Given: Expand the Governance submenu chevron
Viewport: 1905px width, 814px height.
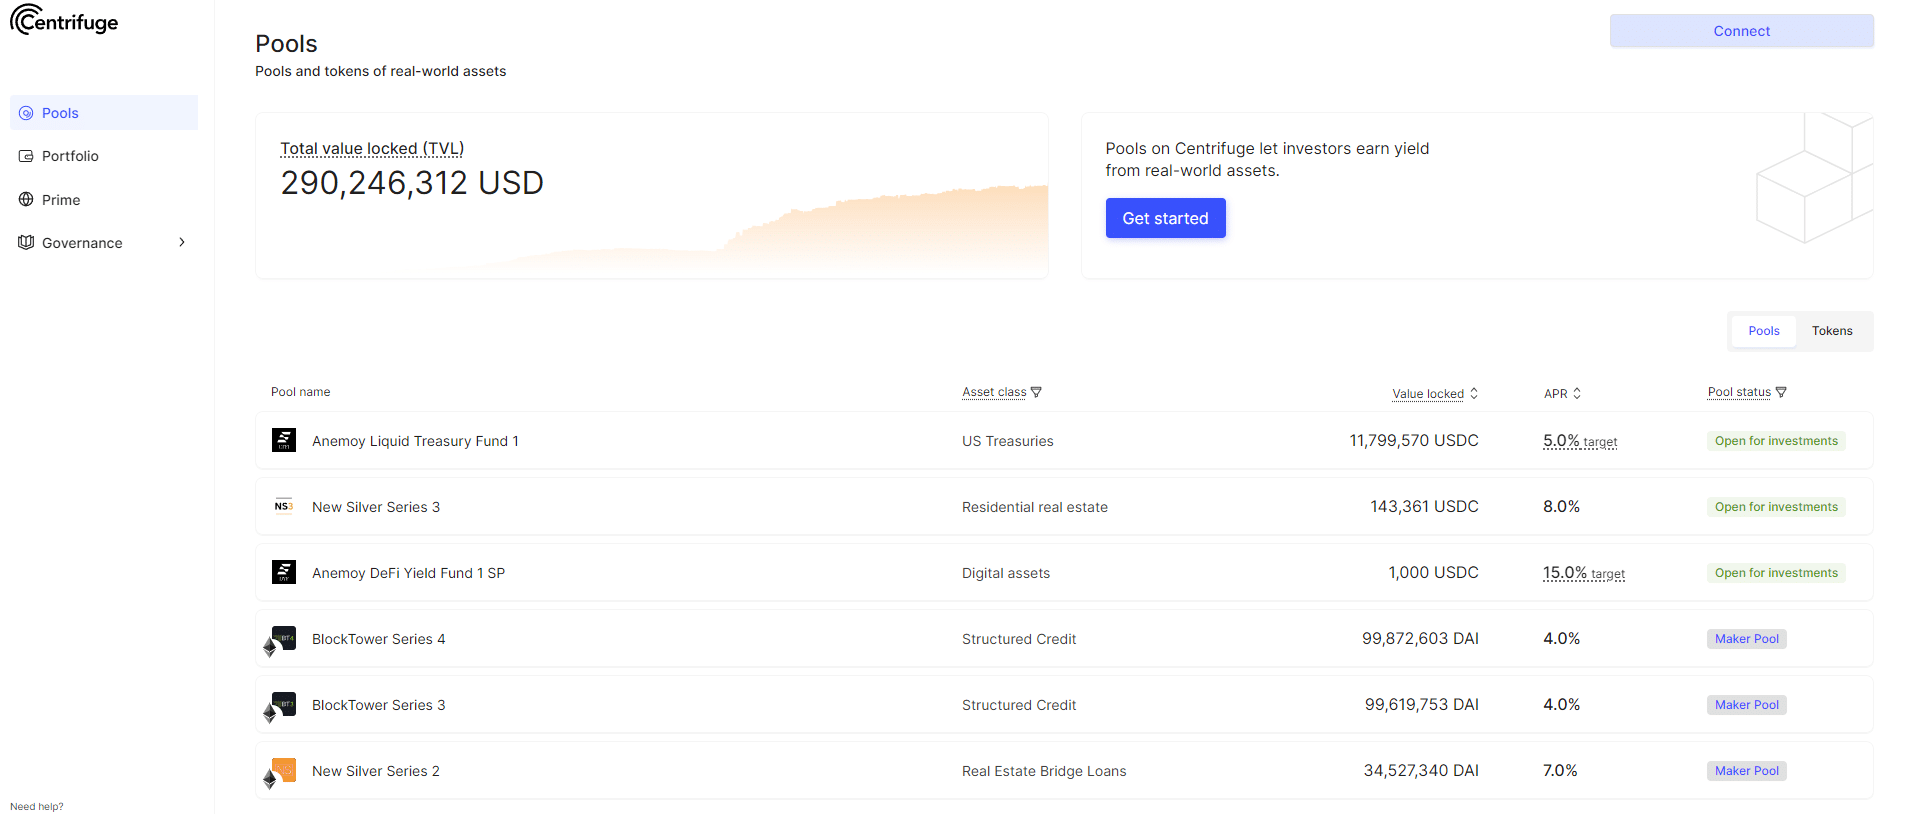Looking at the screenshot, I should coord(182,242).
